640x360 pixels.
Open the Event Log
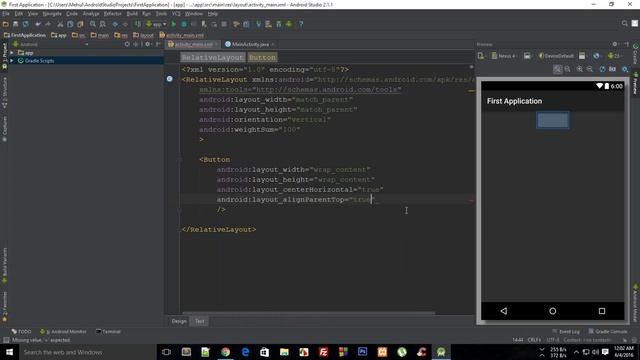click(566, 331)
